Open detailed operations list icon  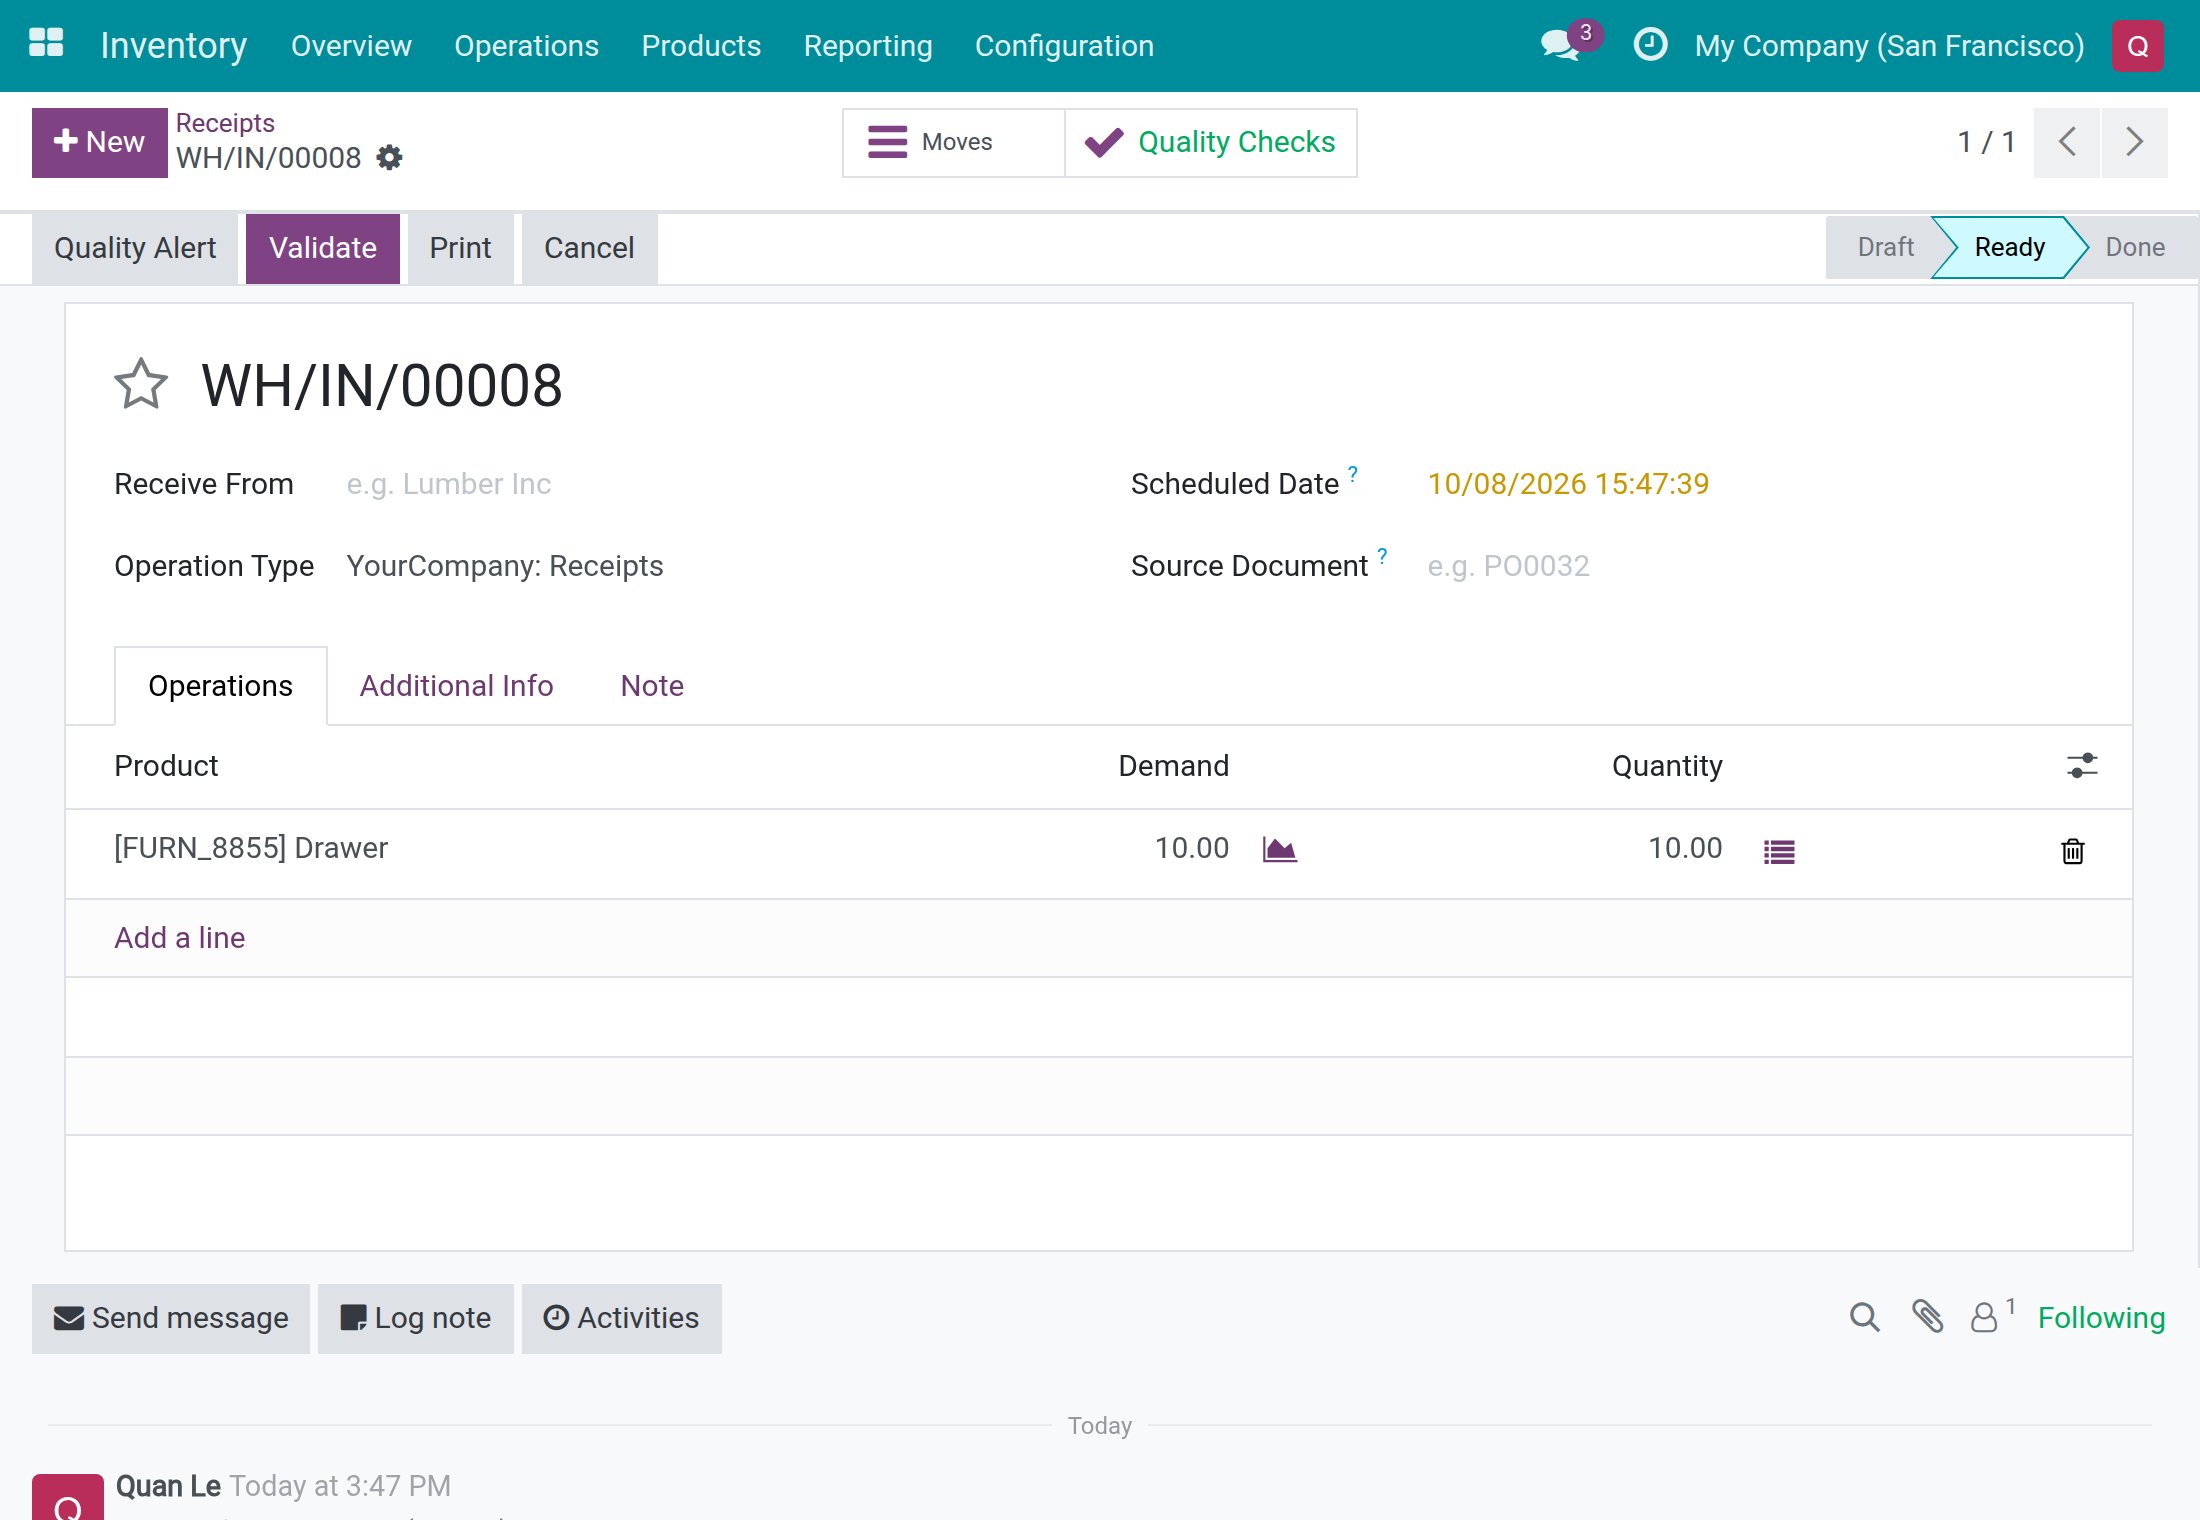(x=1779, y=851)
